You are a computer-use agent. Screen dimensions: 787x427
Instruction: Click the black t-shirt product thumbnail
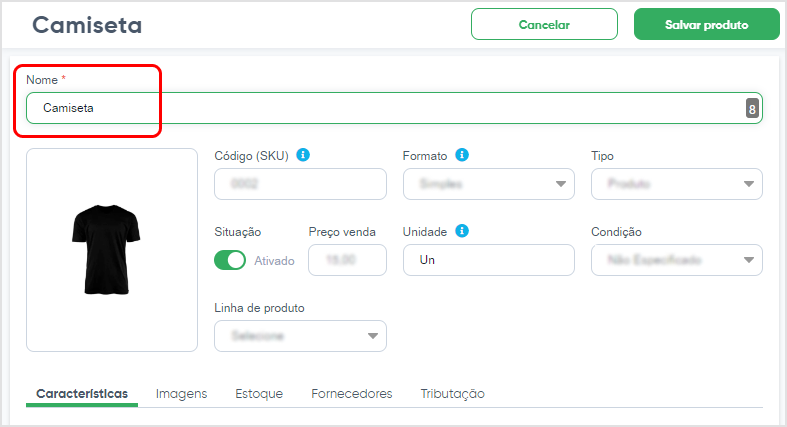click(106, 249)
